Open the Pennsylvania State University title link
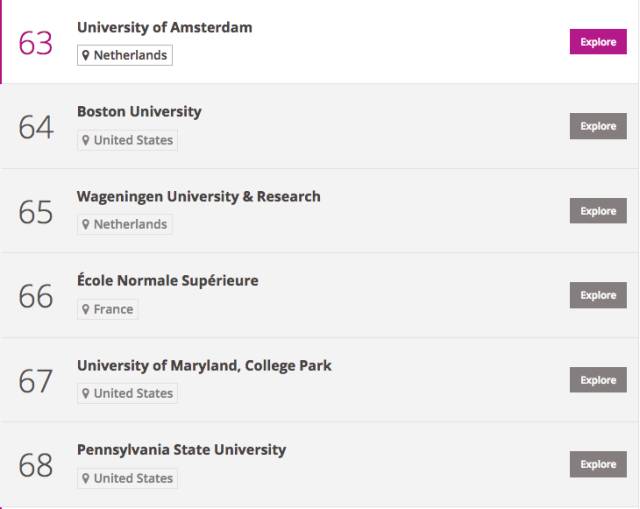 tap(182, 450)
